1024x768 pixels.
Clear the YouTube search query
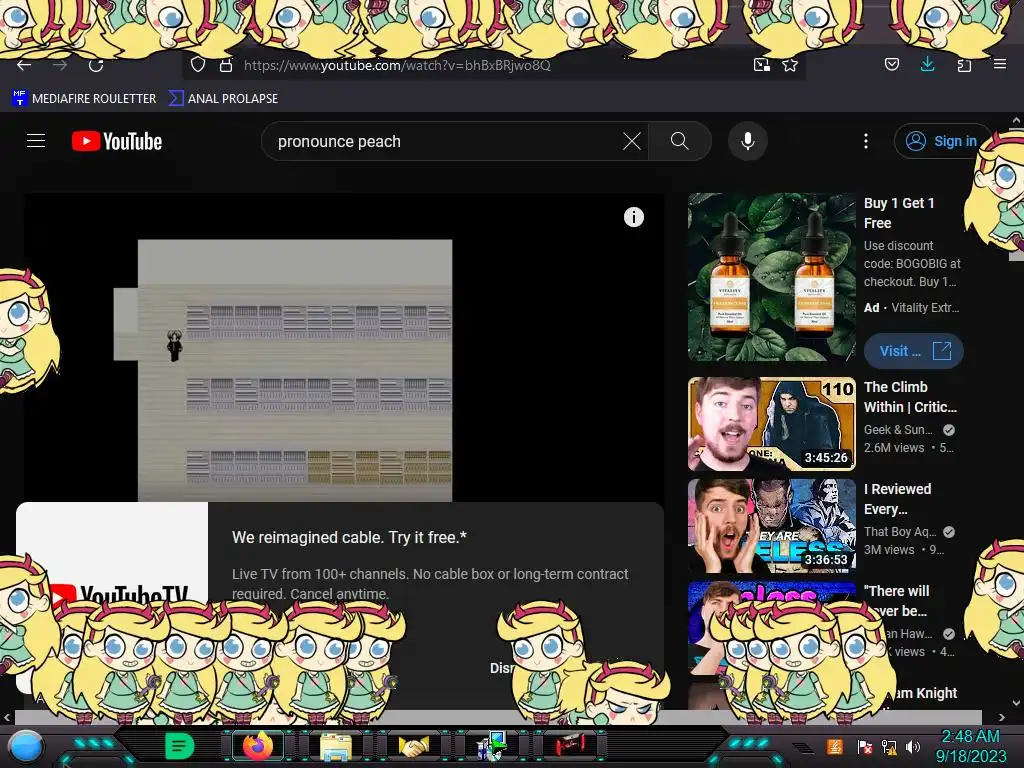[x=632, y=141]
